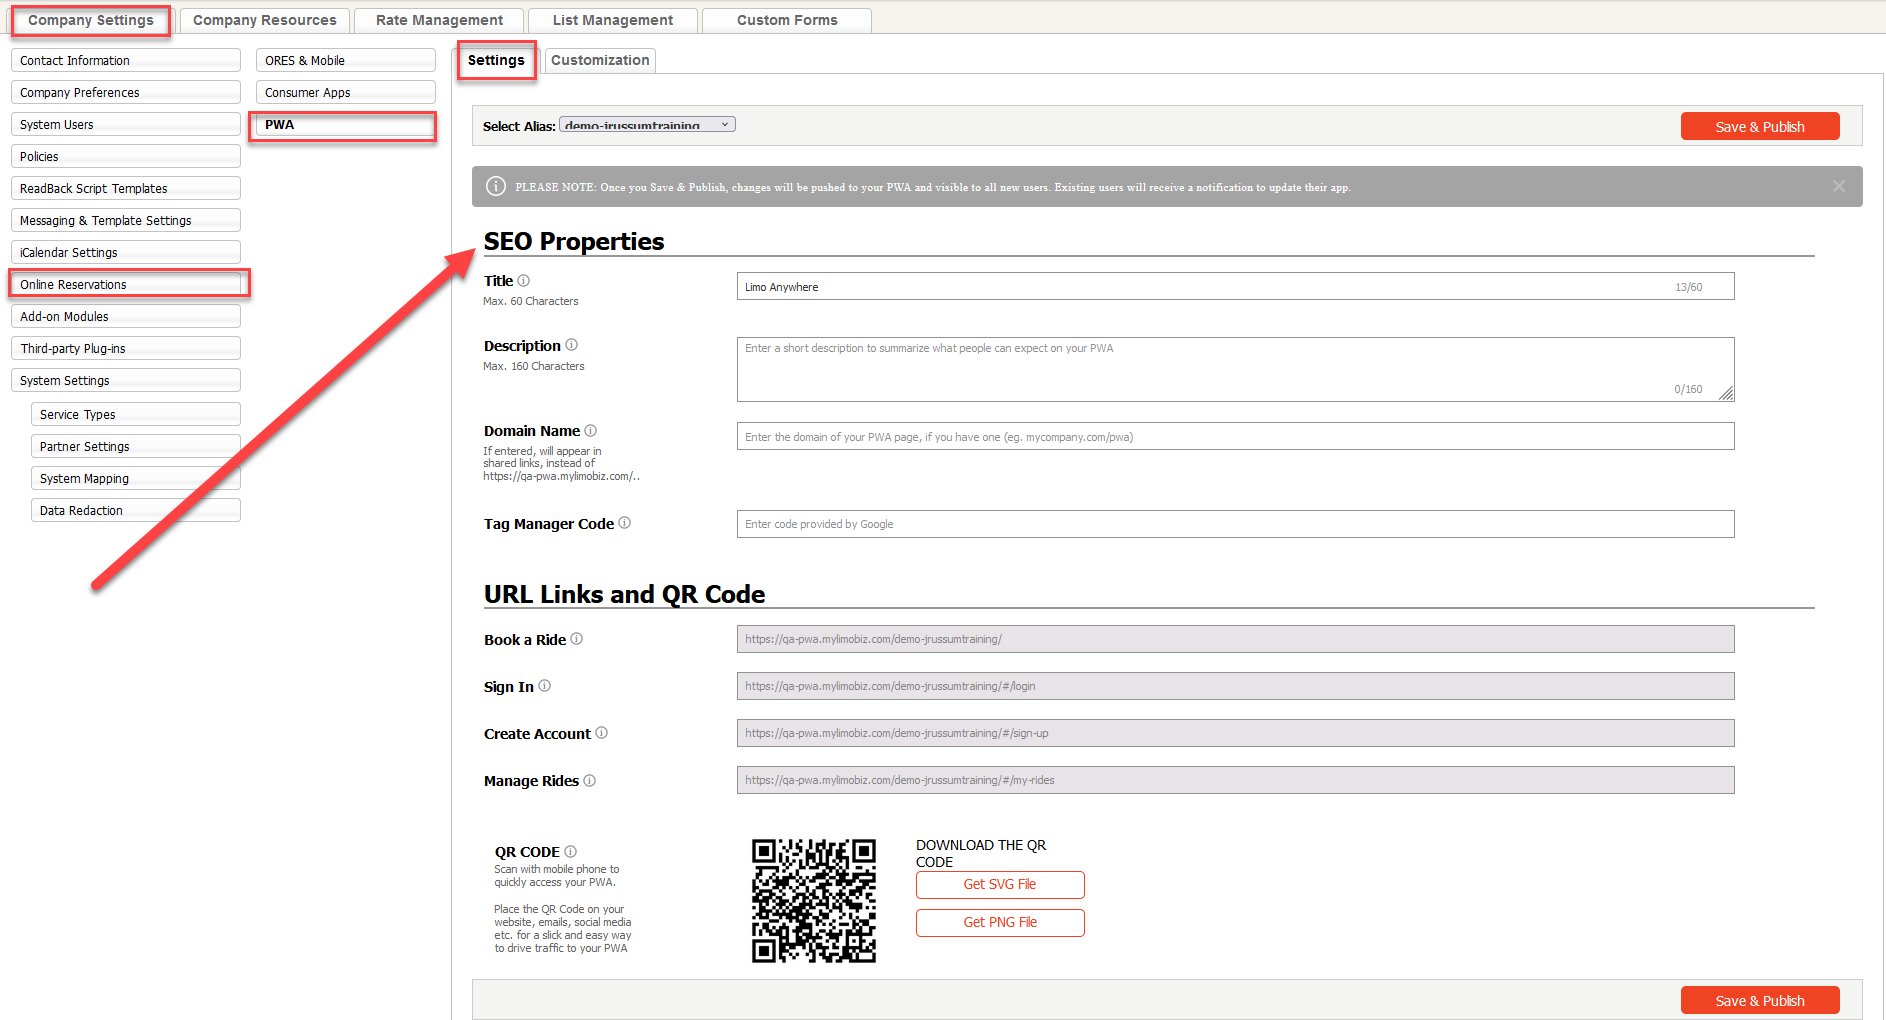Screen dimensions: 1886x1020
Task: Click the info icon beside Book a Ride
Action: [x=576, y=639]
